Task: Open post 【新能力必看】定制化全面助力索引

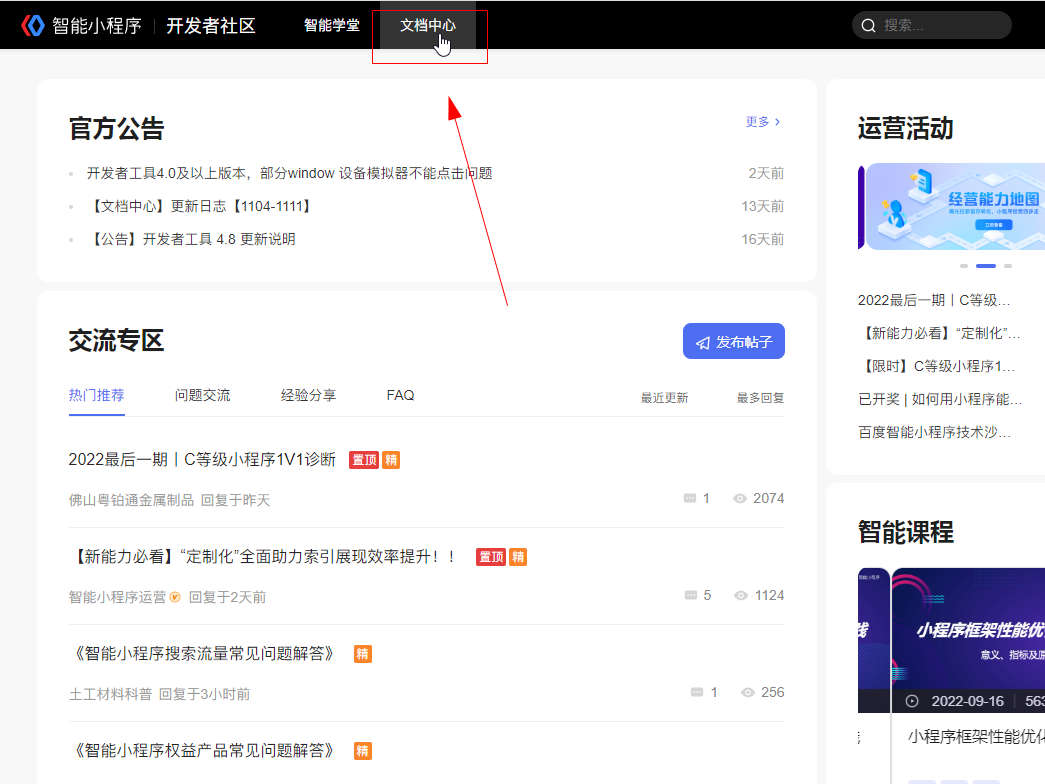Action: pyautogui.click(x=263, y=556)
